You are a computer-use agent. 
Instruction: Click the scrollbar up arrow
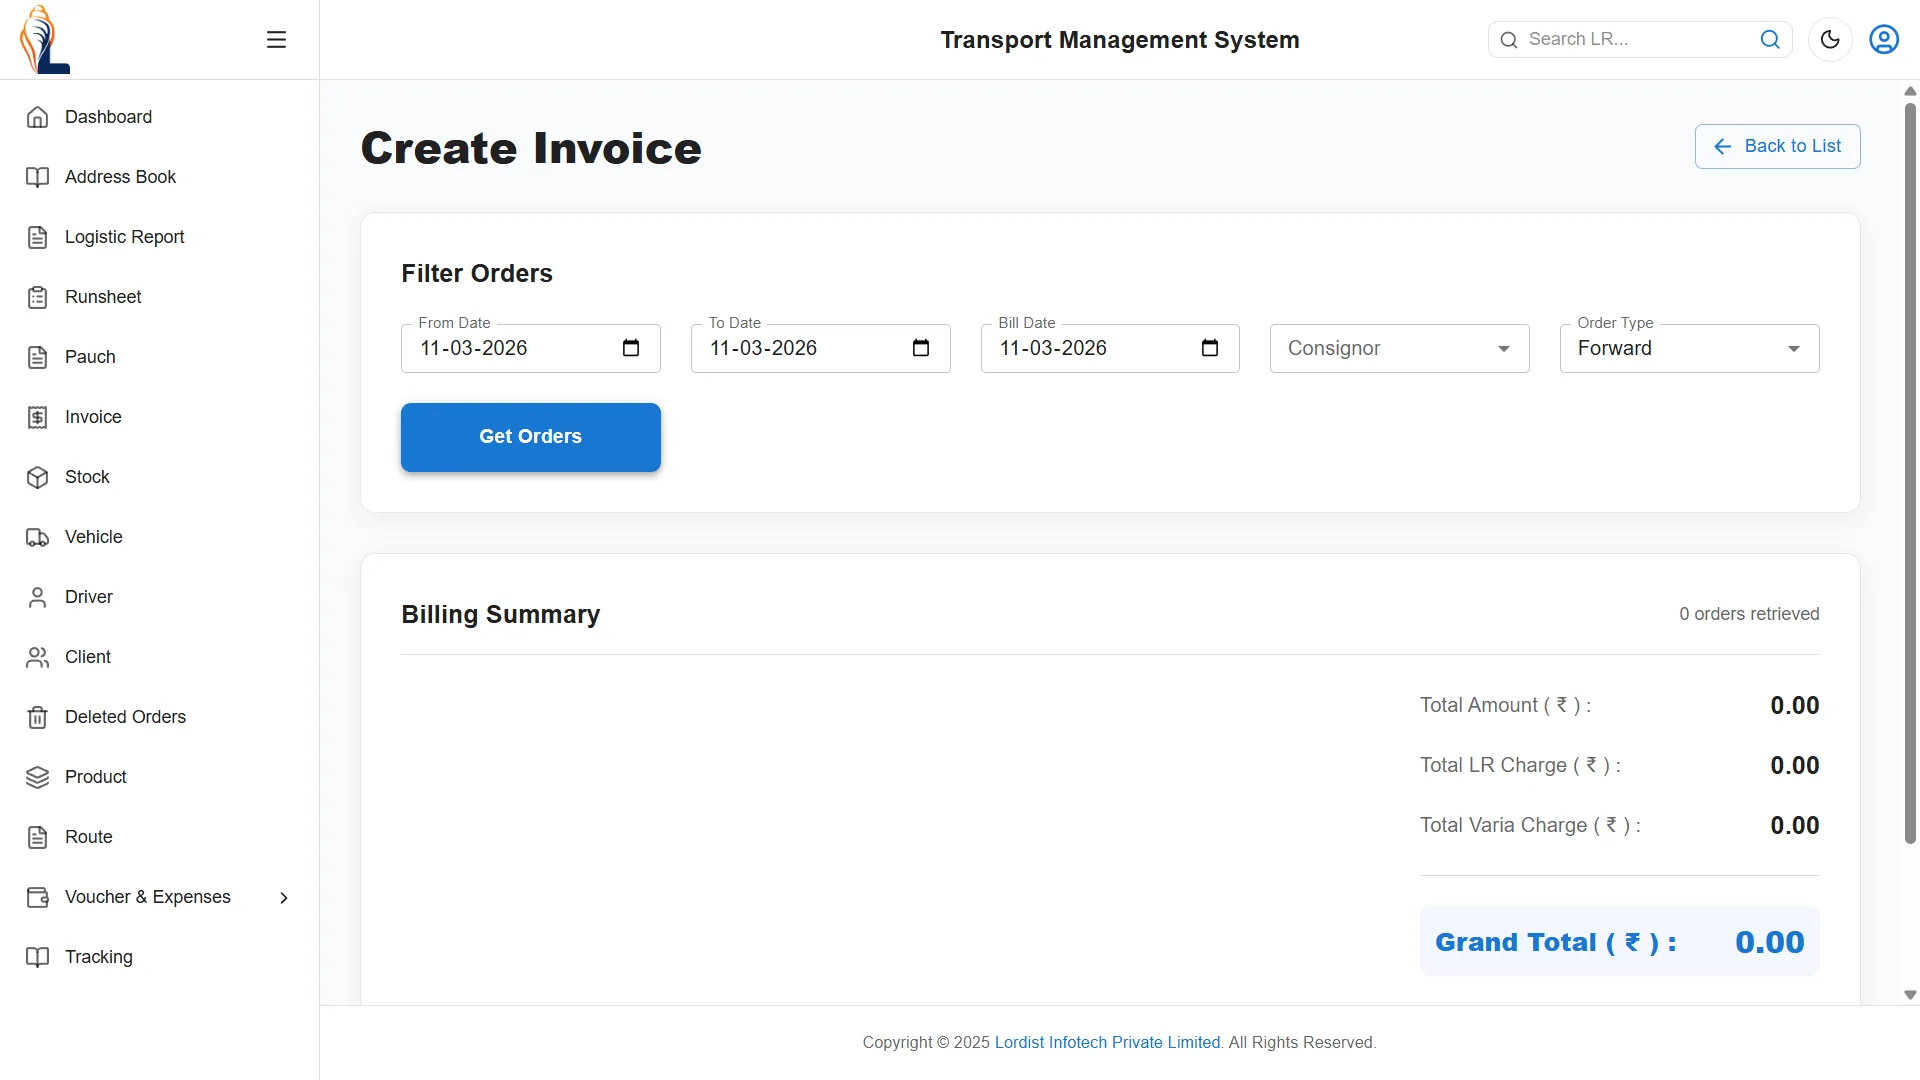(1910, 91)
